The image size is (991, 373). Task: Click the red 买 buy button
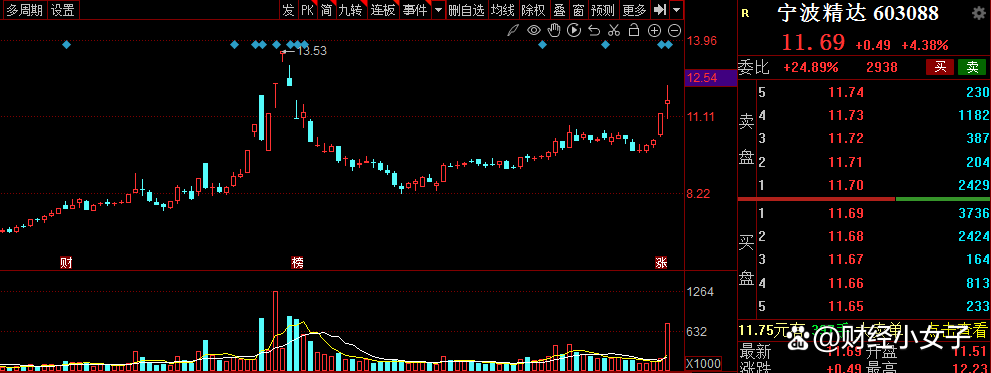[x=940, y=67]
